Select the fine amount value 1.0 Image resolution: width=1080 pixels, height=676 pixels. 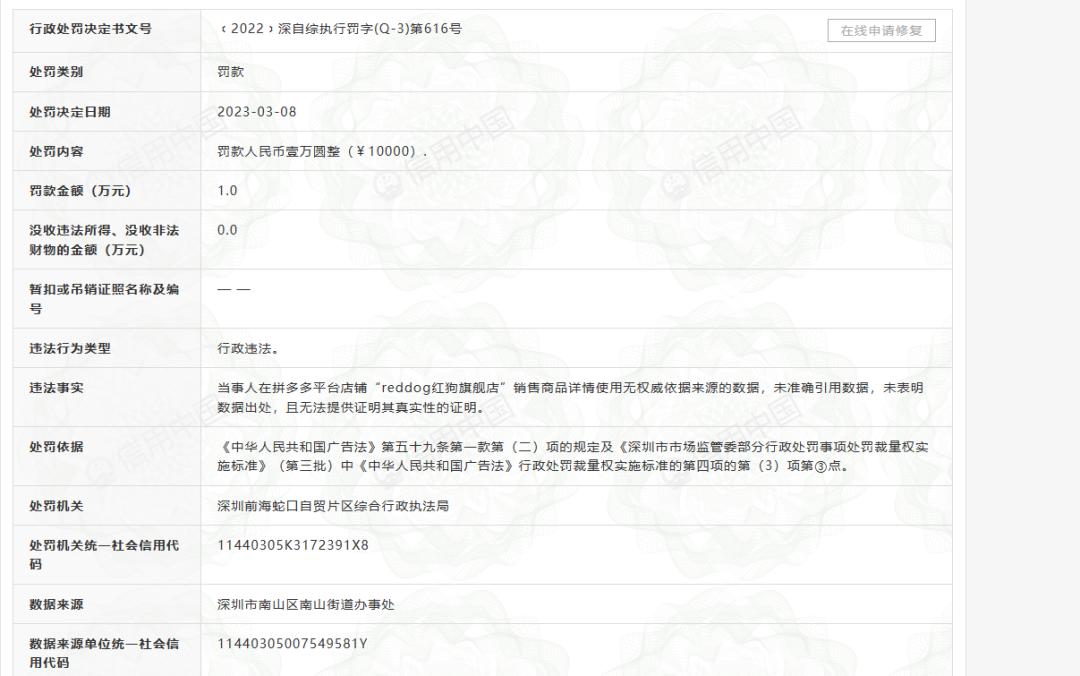[x=222, y=190]
